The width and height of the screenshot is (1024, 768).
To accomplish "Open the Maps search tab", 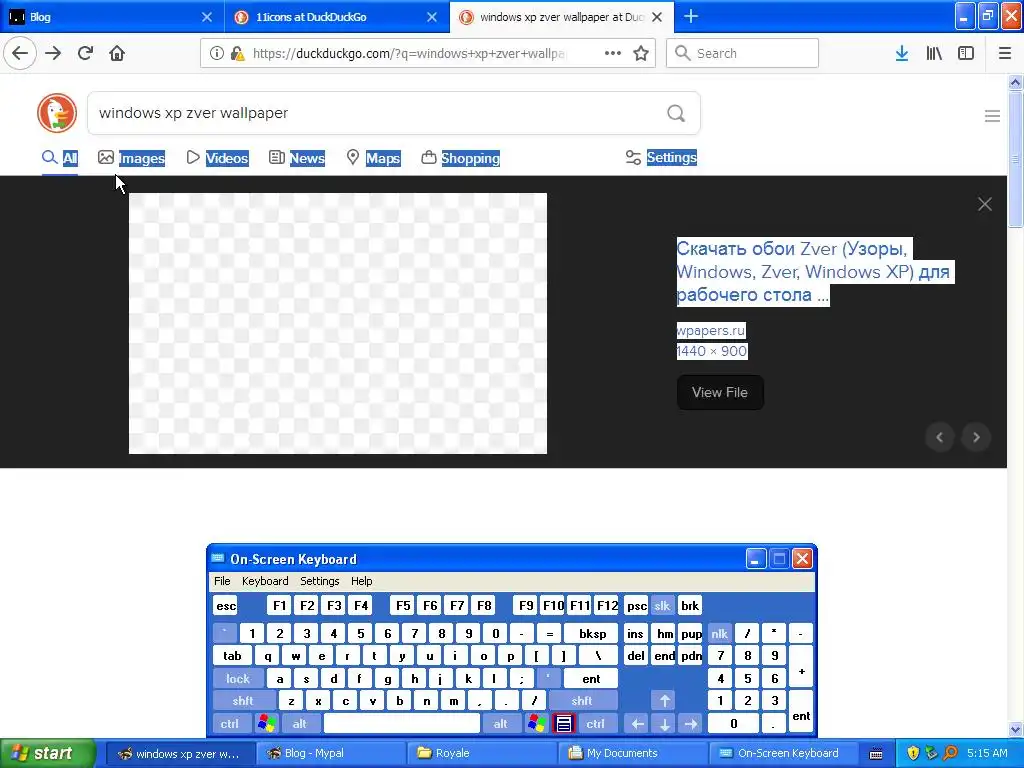I will click(373, 157).
